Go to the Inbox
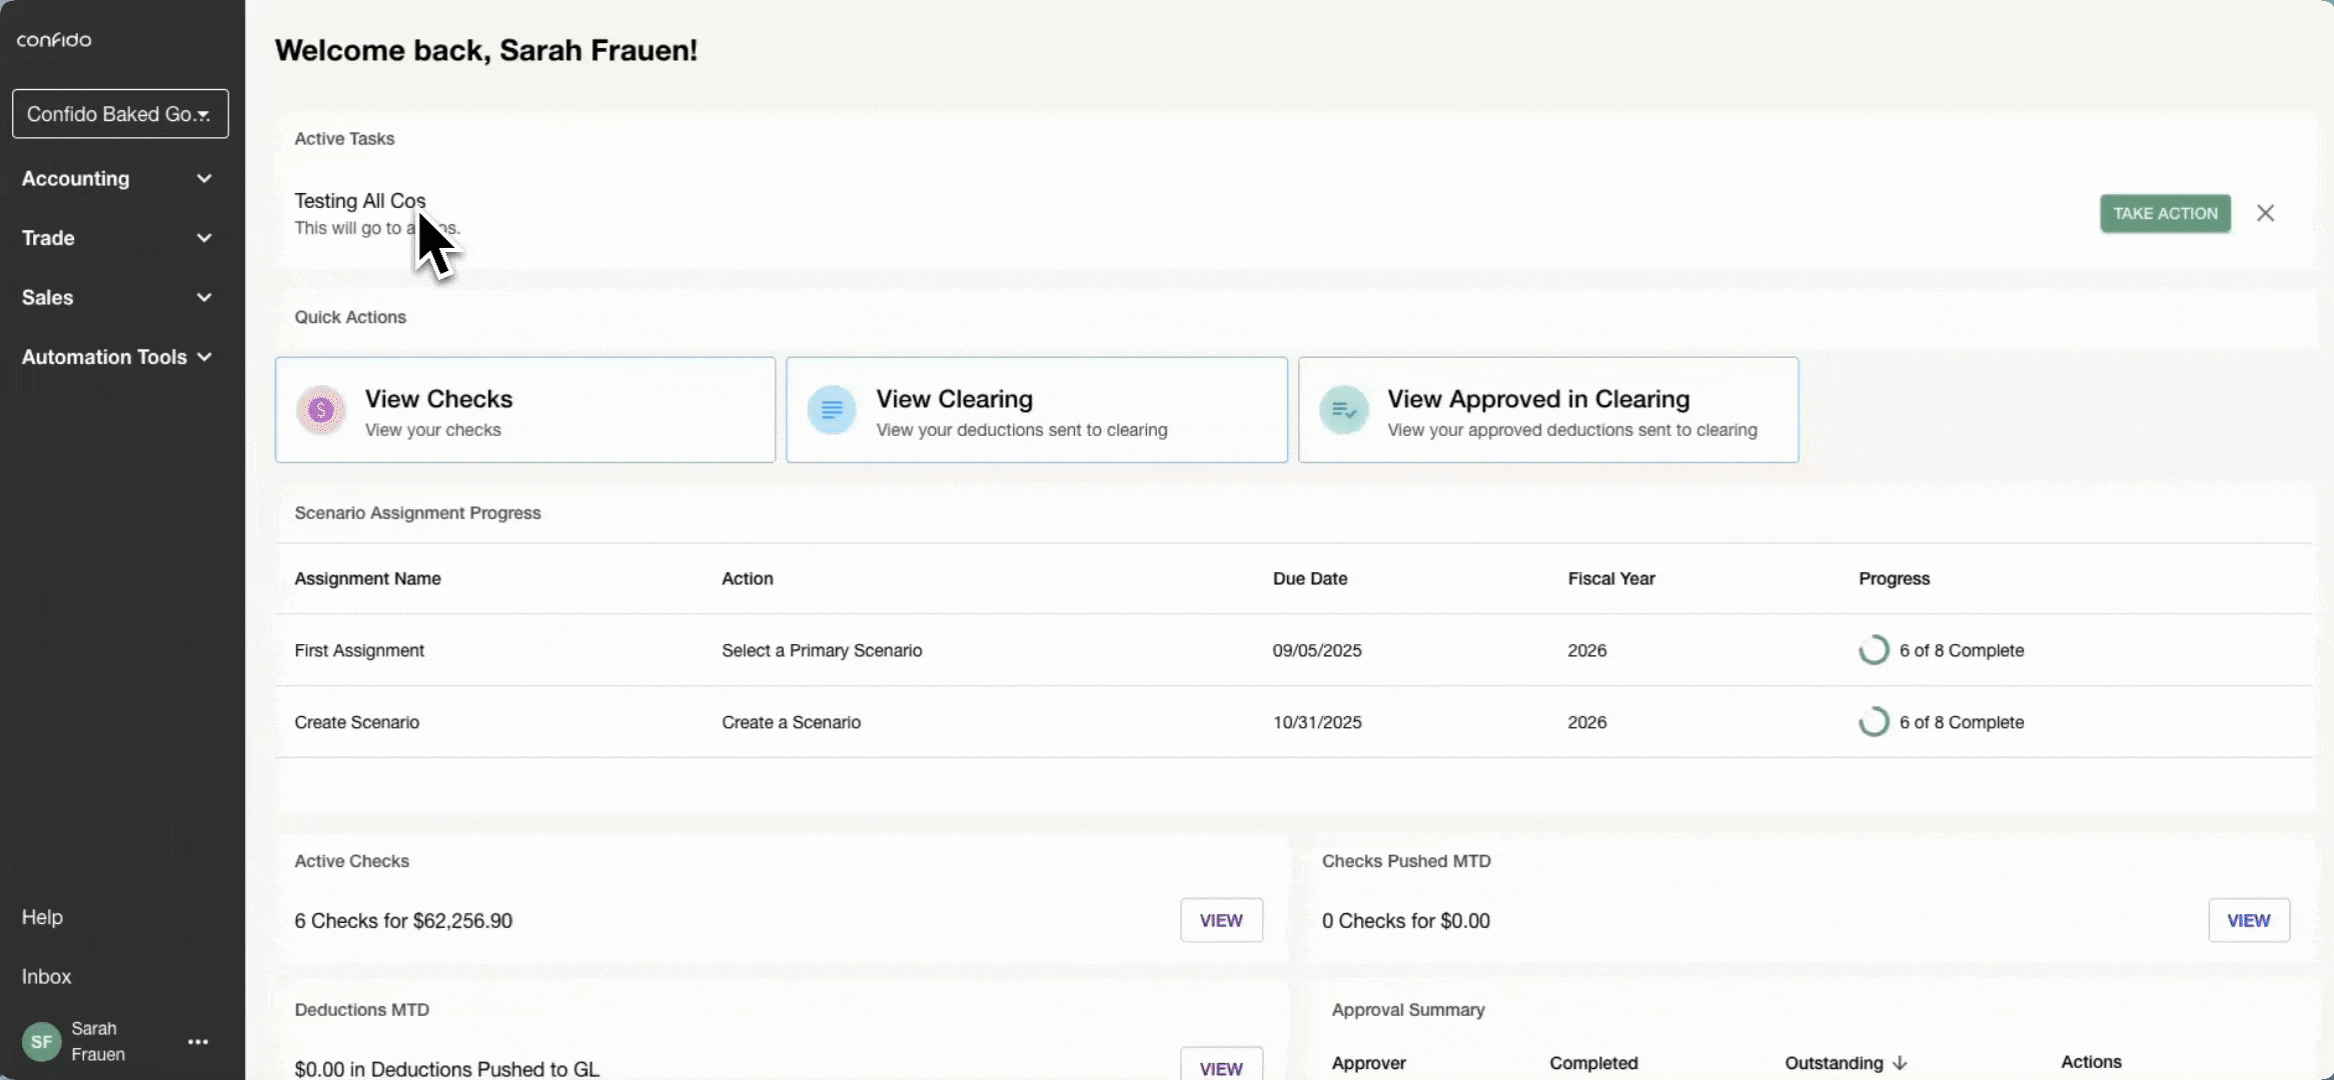2334x1080 pixels. point(46,976)
